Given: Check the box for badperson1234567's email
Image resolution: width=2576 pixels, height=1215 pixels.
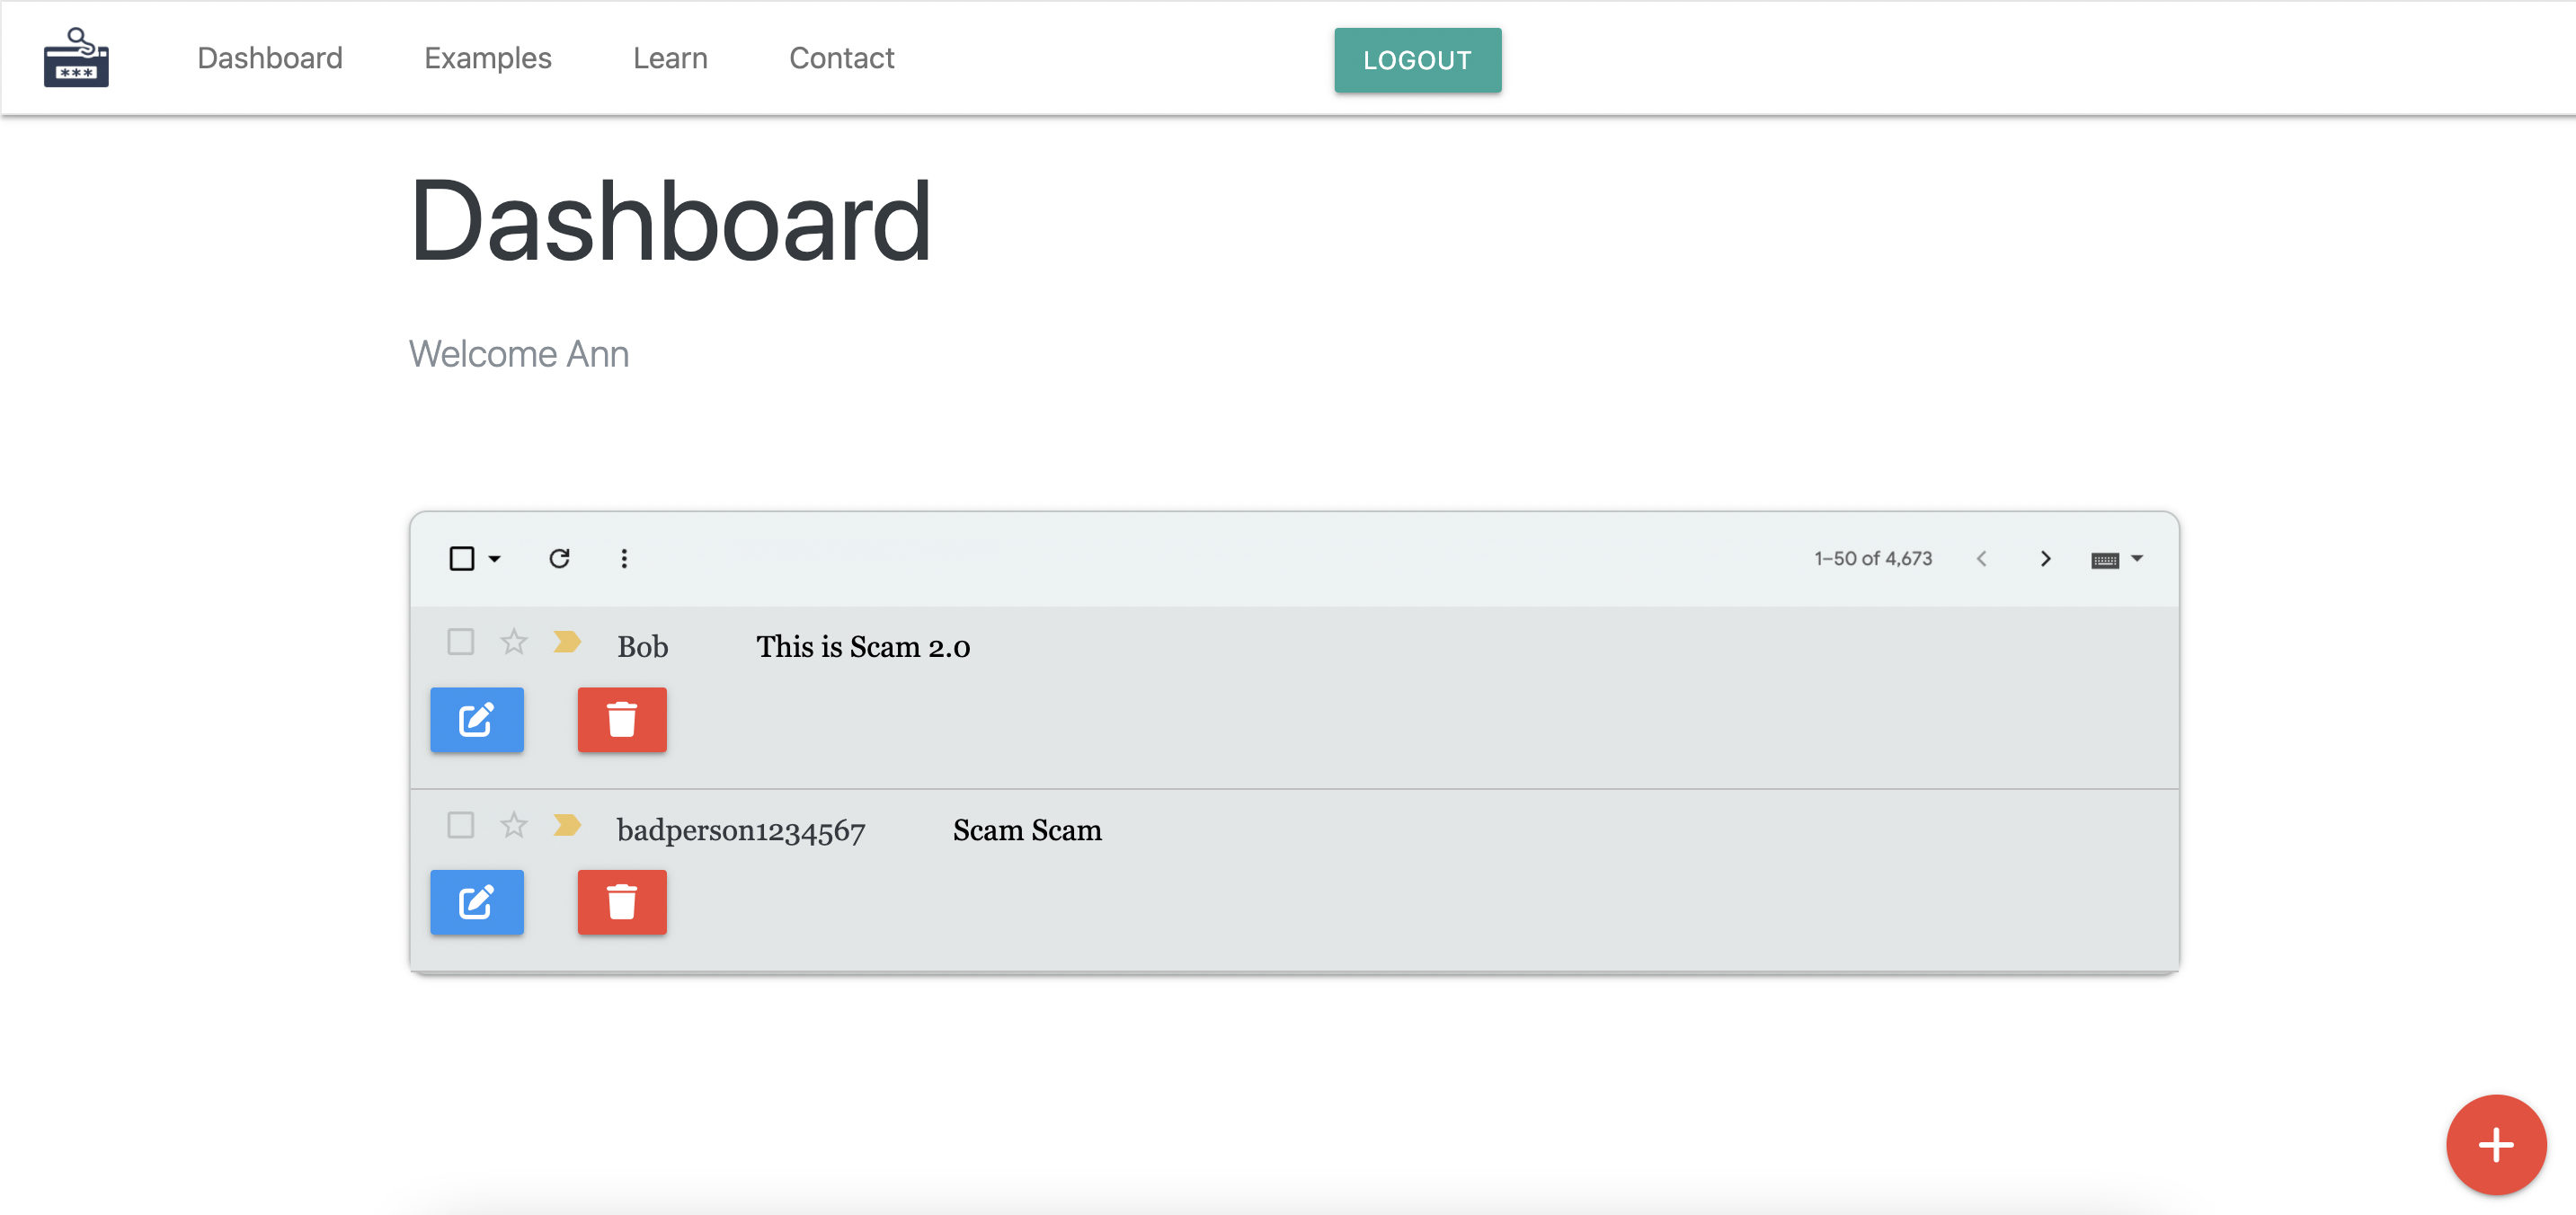Looking at the screenshot, I should pos(460,825).
